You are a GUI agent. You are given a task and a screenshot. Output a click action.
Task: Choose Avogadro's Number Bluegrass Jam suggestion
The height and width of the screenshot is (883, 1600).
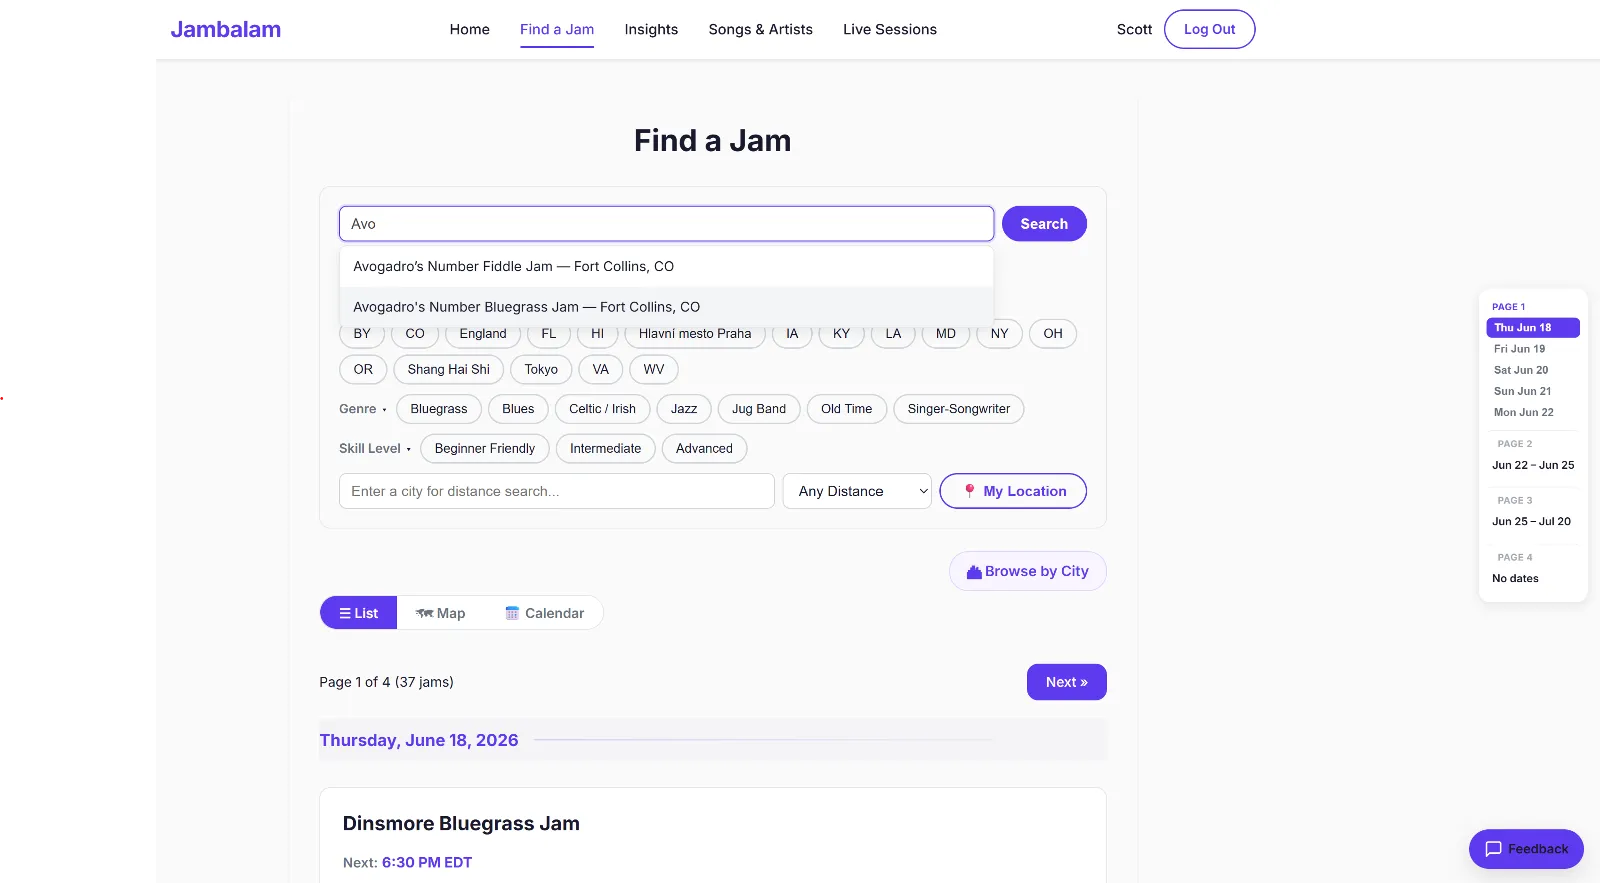[666, 307]
